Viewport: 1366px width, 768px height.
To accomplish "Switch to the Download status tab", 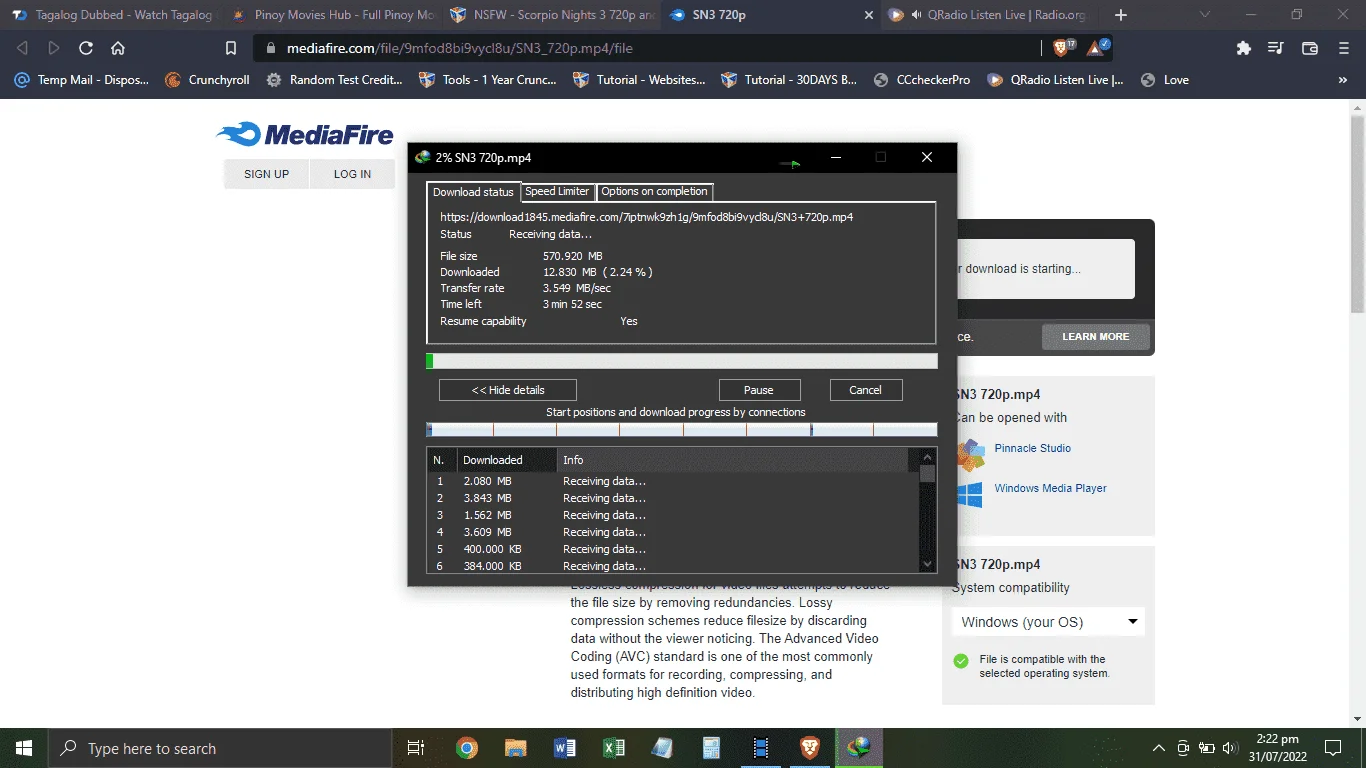I will pyautogui.click(x=473, y=192).
